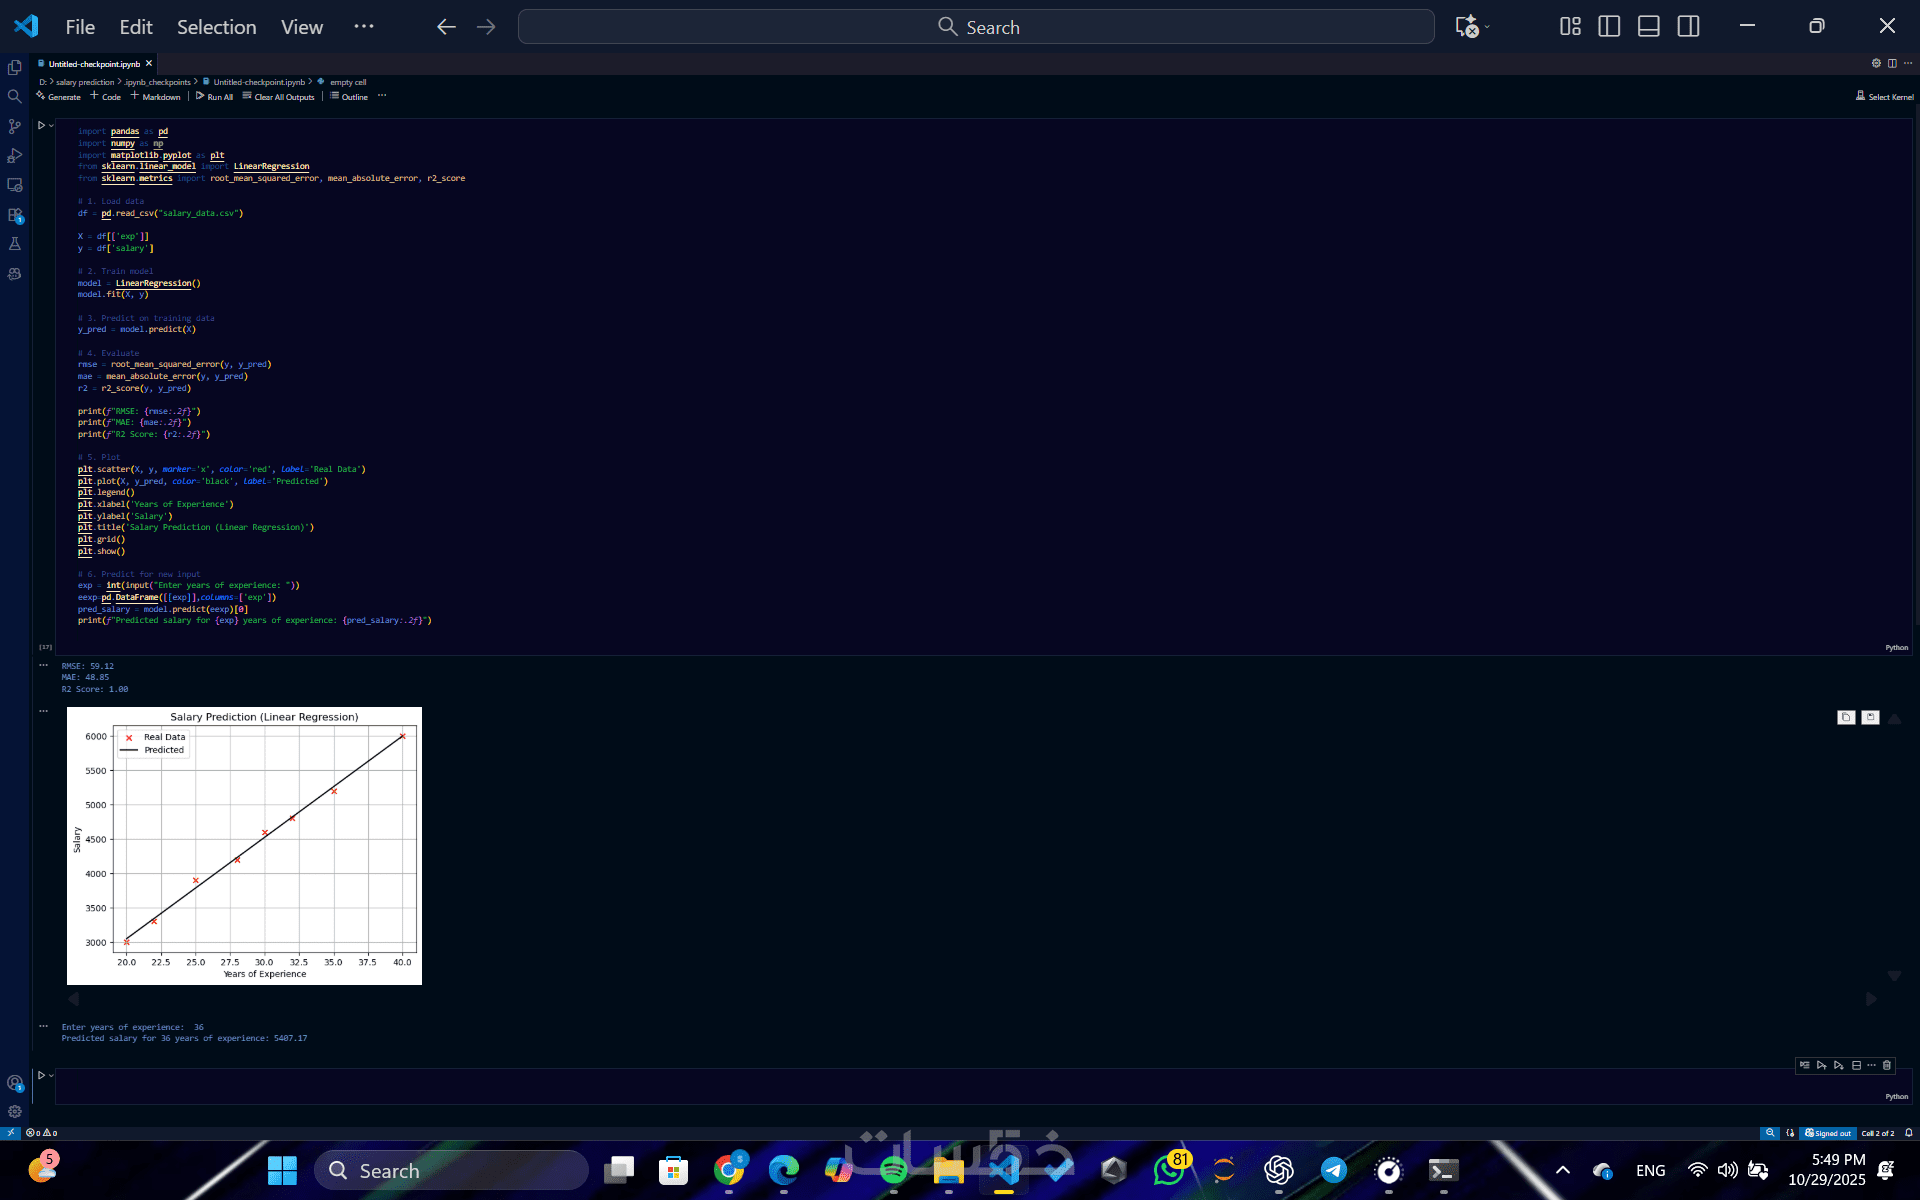1920x1200 pixels.
Task: Open the Edit menu
Action: coord(136,27)
